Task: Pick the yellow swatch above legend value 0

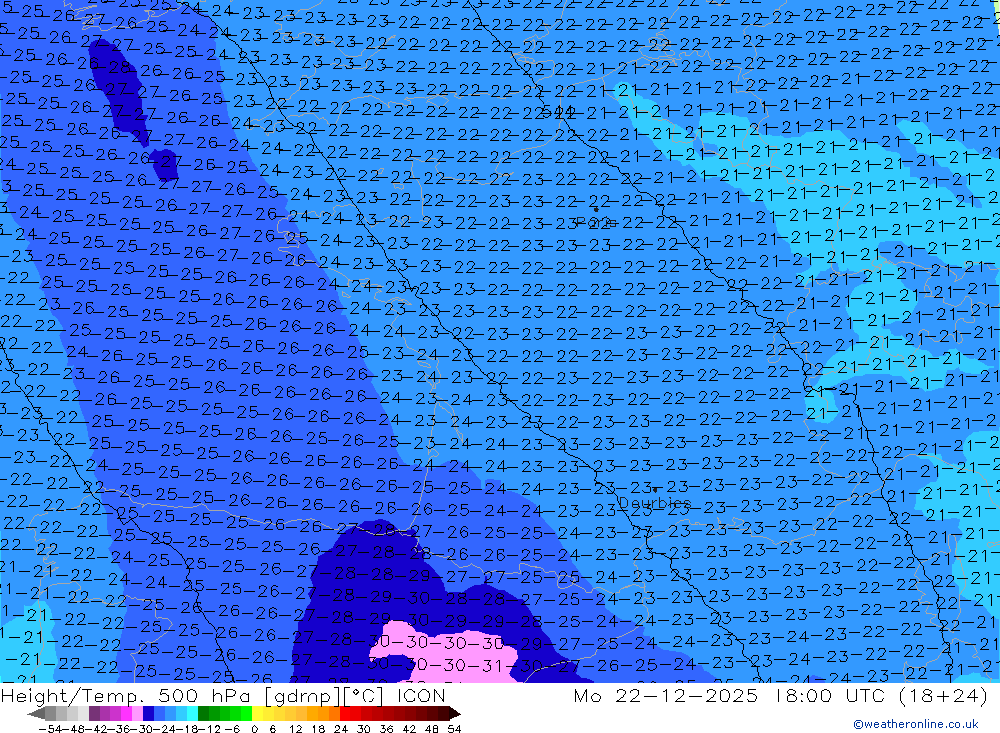Action: (x=257, y=714)
